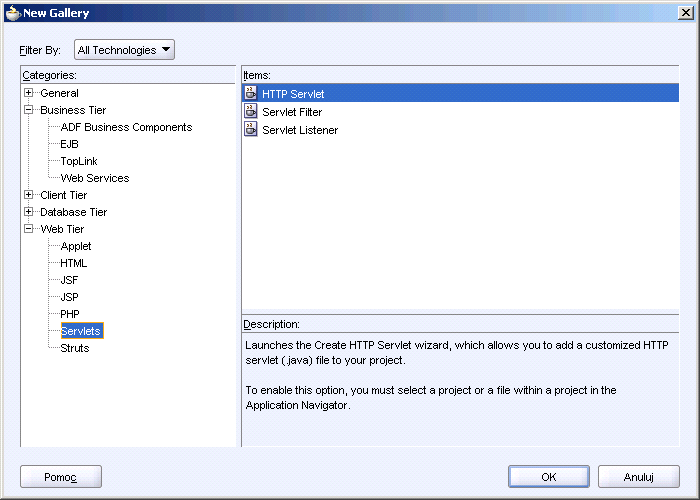Select the EJB category
Screen dimensions: 700x500
pos(69,144)
